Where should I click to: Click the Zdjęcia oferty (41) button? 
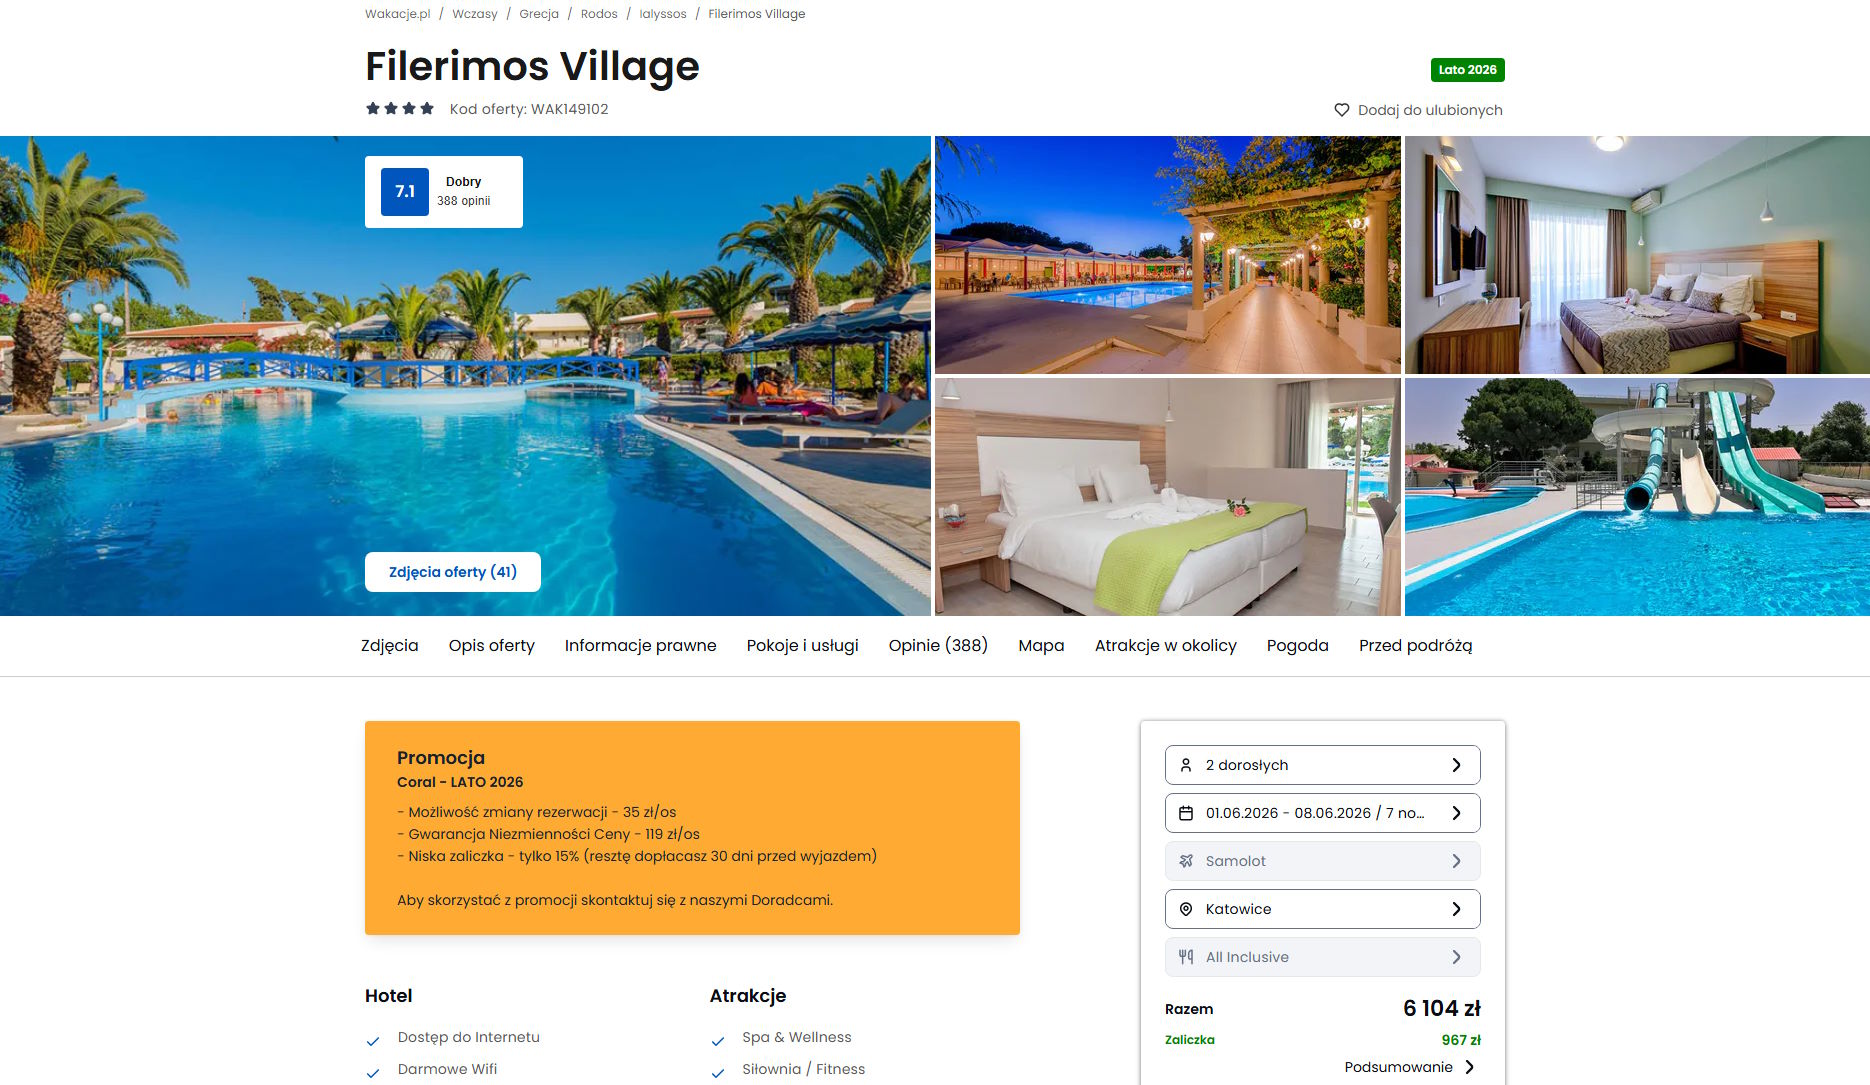(453, 572)
